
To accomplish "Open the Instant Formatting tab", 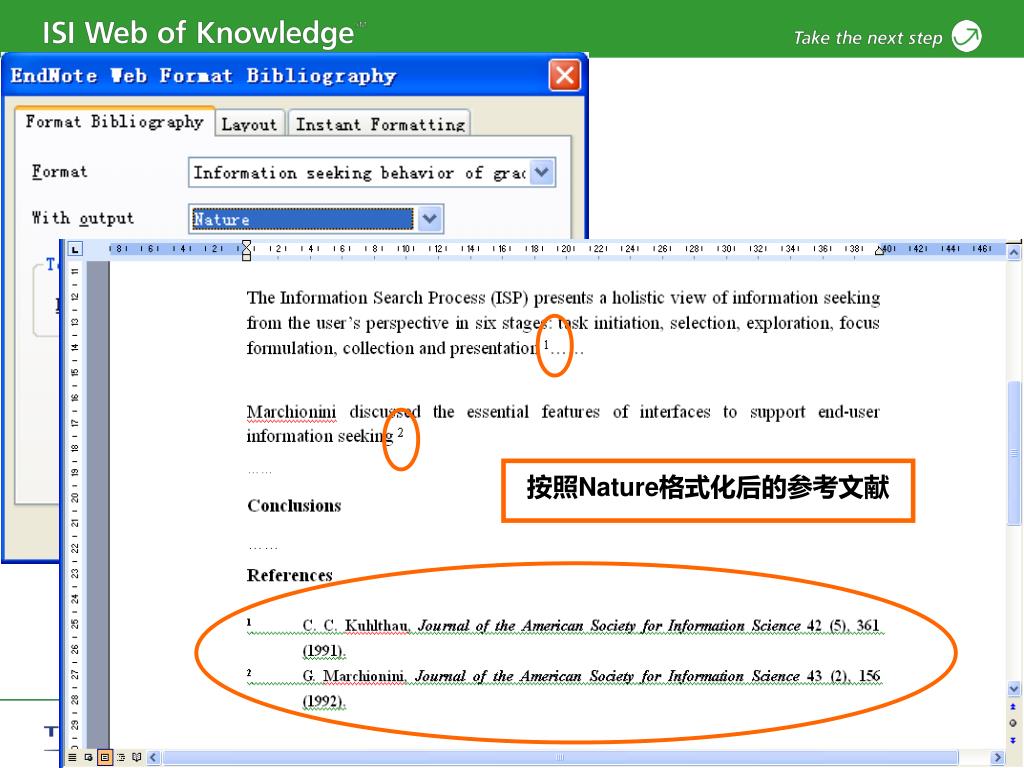I will tap(380, 124).
